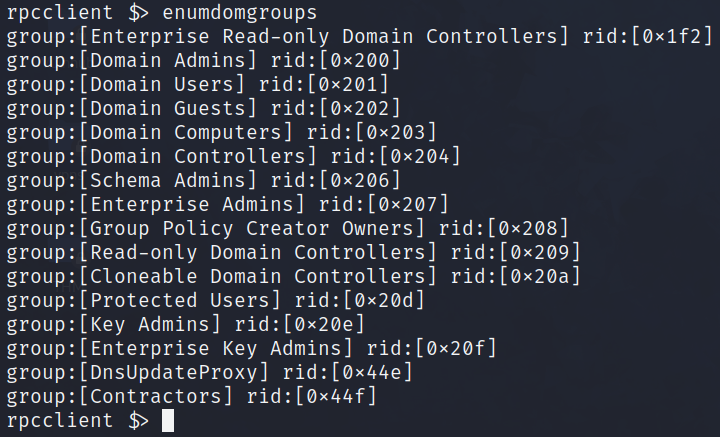
Task: Click the Cloneable Domain Controllers group name
Action: 258,274
